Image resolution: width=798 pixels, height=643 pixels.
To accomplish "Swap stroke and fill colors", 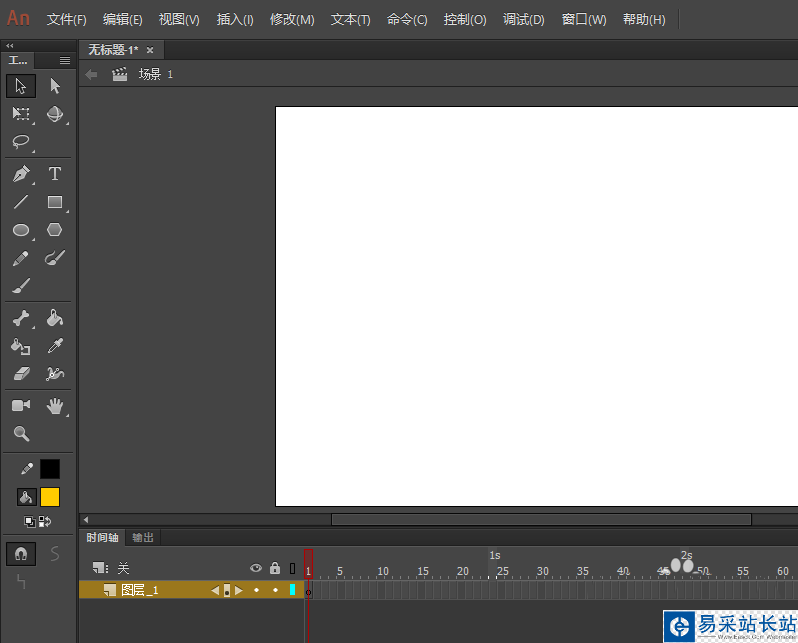I will [x=45, y=521].
